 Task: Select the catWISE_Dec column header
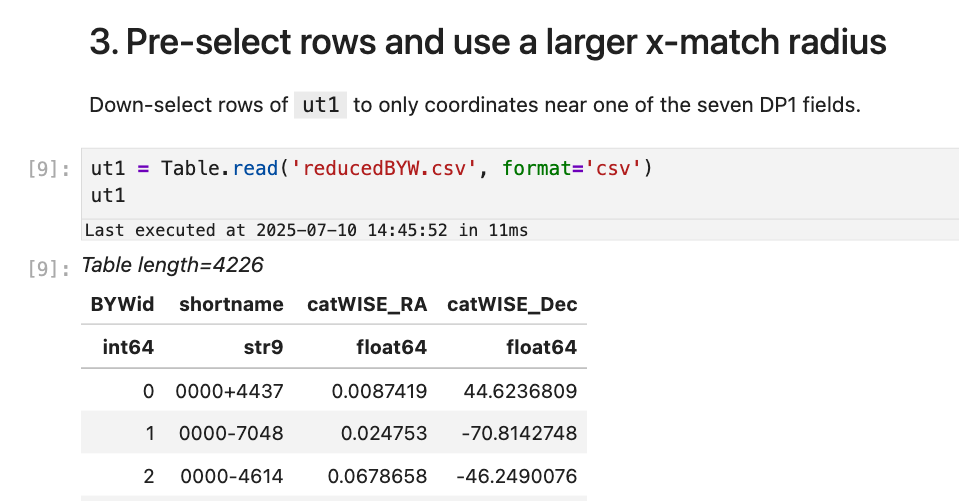point(512,304)
